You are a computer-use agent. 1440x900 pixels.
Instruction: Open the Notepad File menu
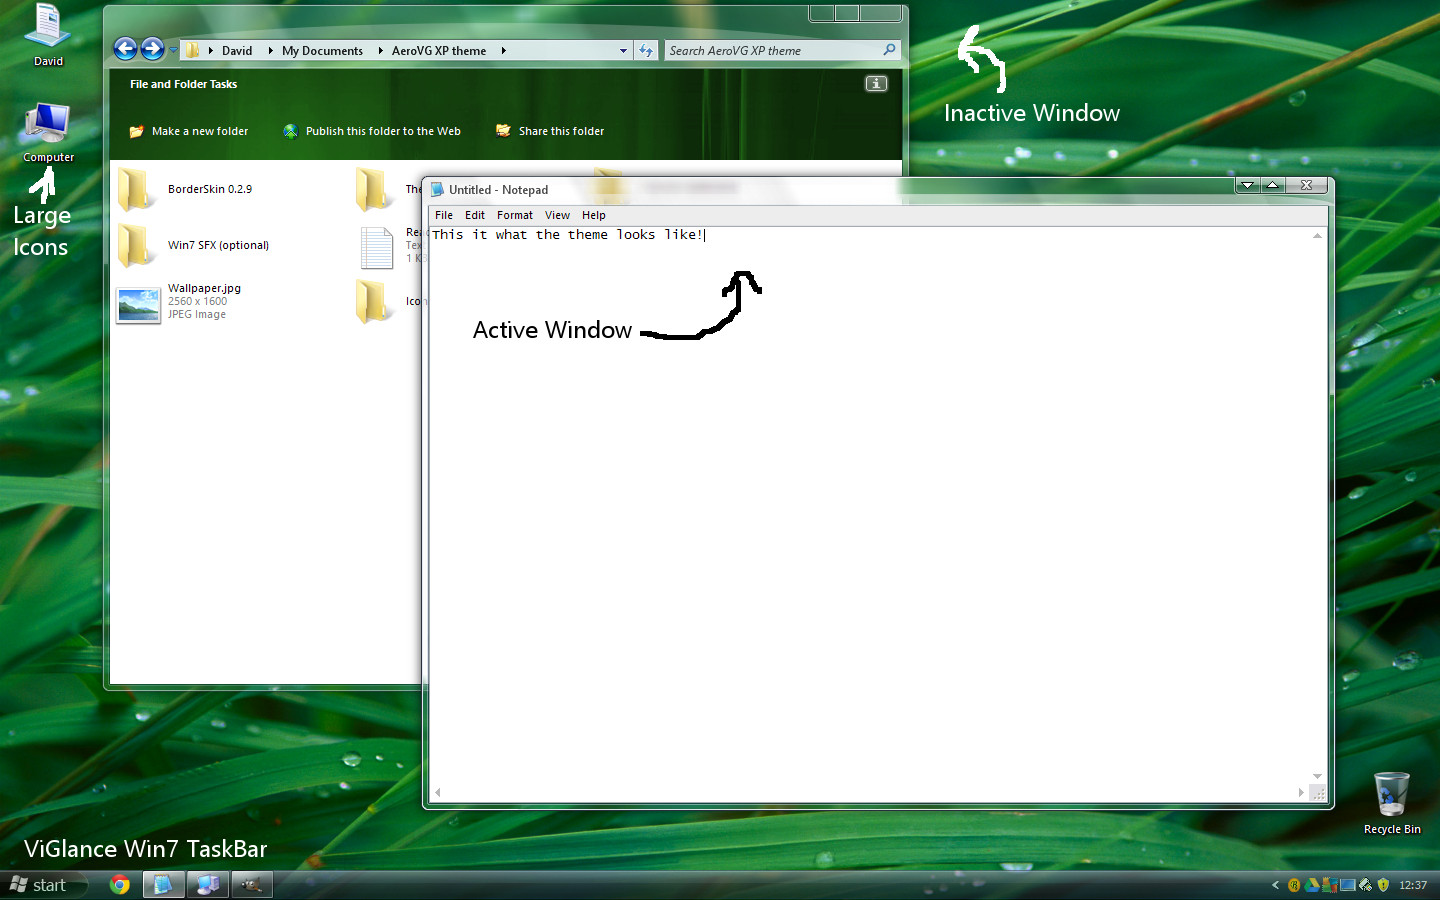point(444,215)
